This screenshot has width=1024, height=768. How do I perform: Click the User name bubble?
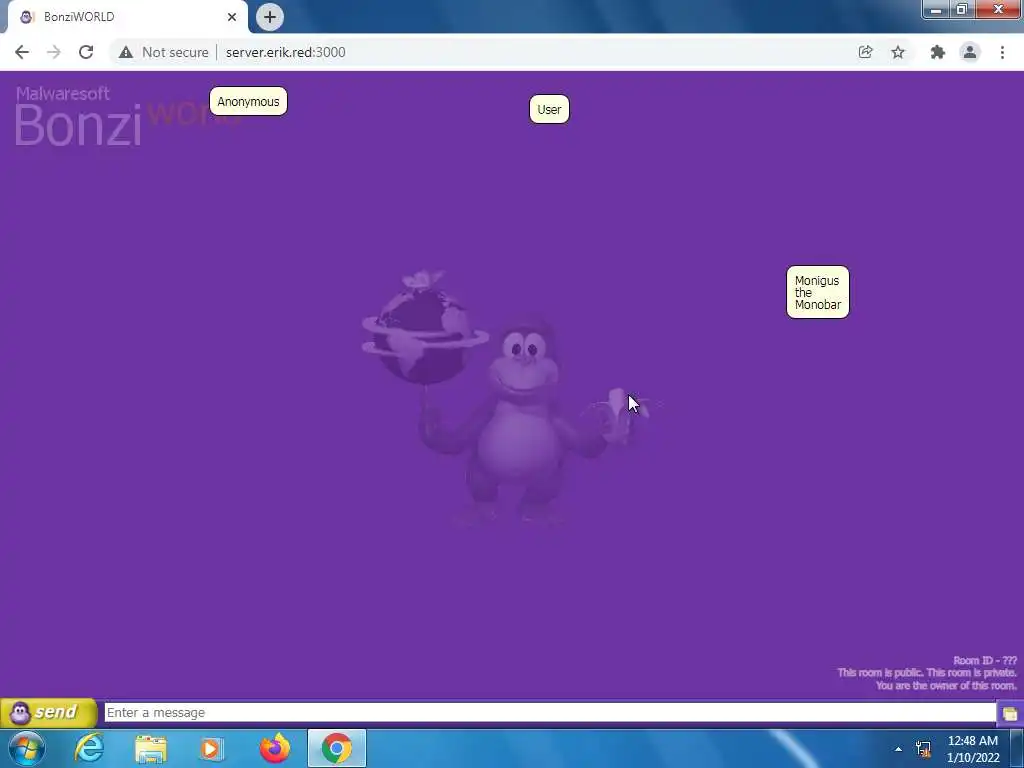click(x=549, y=109)
